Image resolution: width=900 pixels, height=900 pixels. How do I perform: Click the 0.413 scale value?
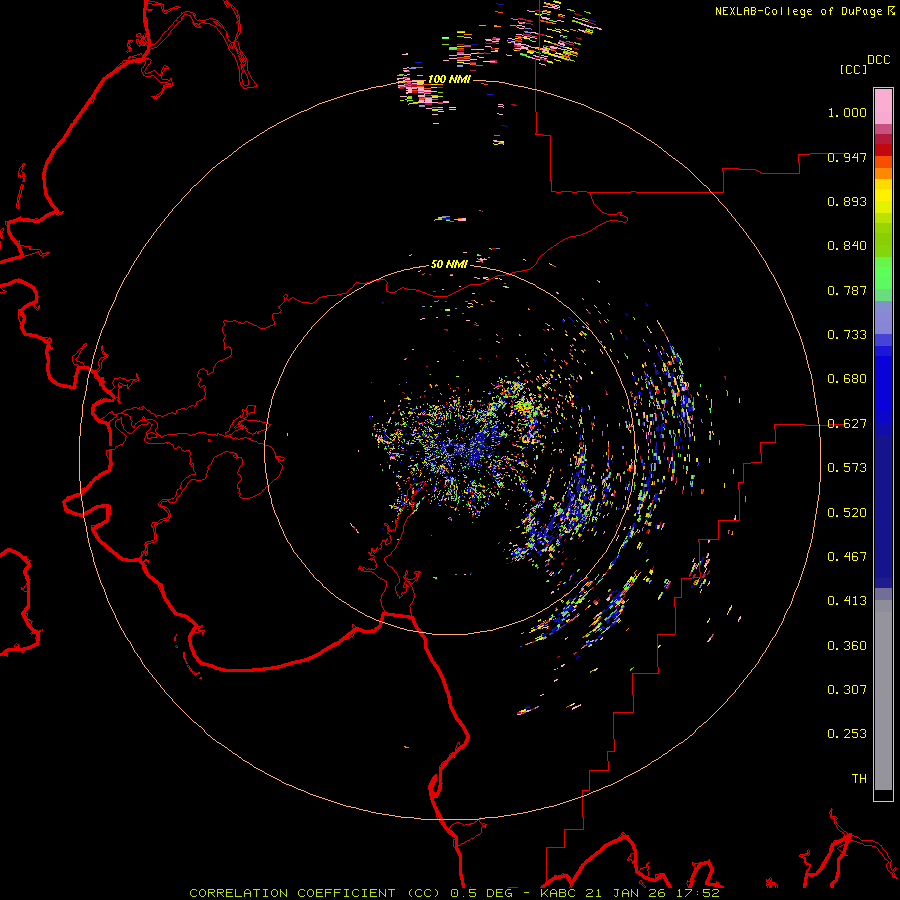coord(847,601)
